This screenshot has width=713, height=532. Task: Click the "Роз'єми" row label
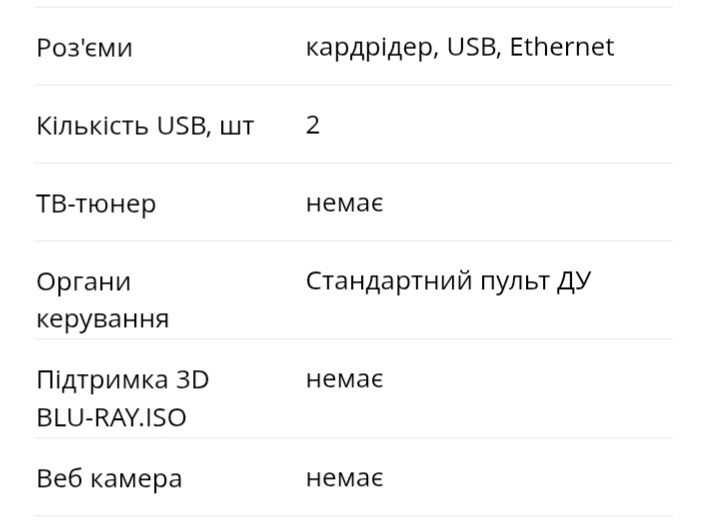84,48
